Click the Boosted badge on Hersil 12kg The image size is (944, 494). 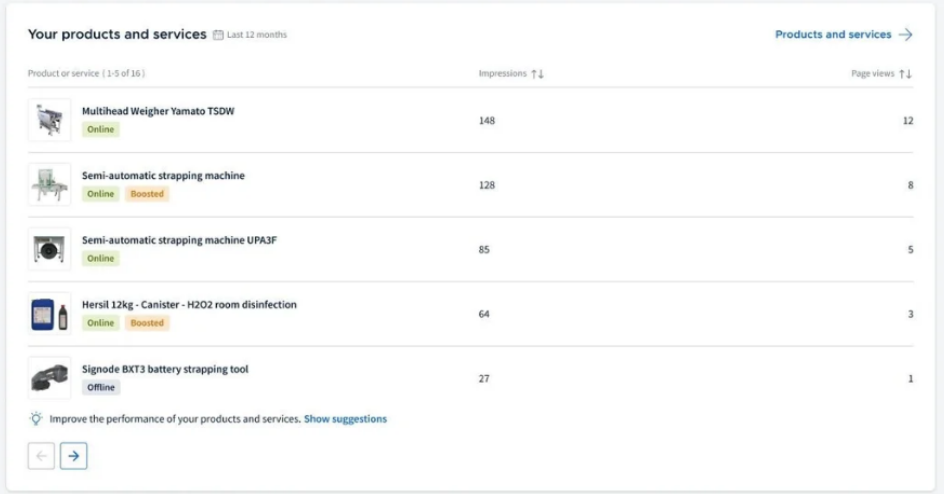click(147, 323)
